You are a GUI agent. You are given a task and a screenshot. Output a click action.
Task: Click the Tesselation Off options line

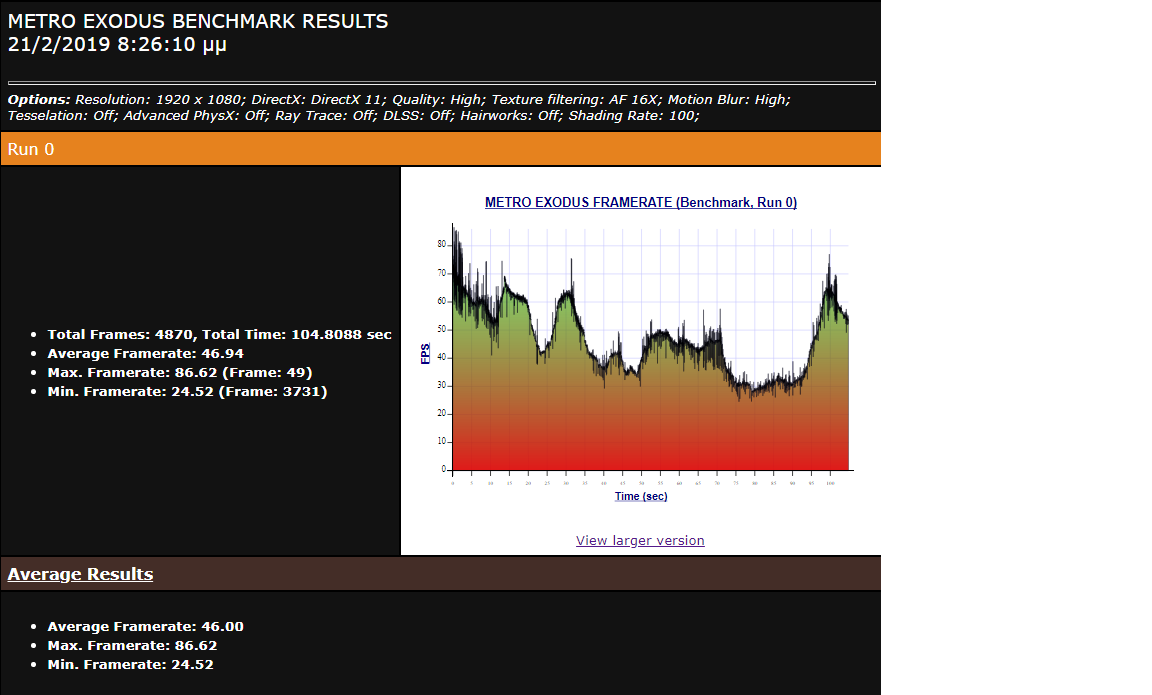pyautogui.click(x=353, y=115)
